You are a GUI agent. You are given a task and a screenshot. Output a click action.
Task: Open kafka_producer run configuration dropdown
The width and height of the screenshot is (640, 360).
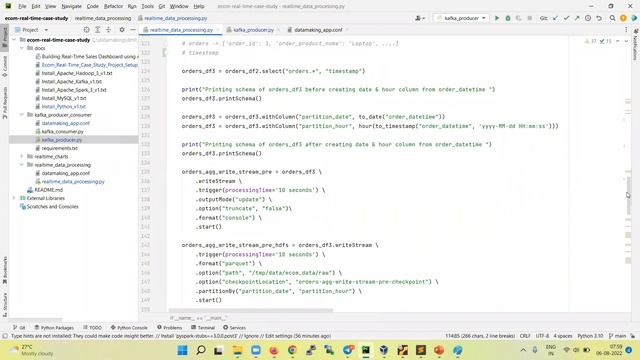461,18
